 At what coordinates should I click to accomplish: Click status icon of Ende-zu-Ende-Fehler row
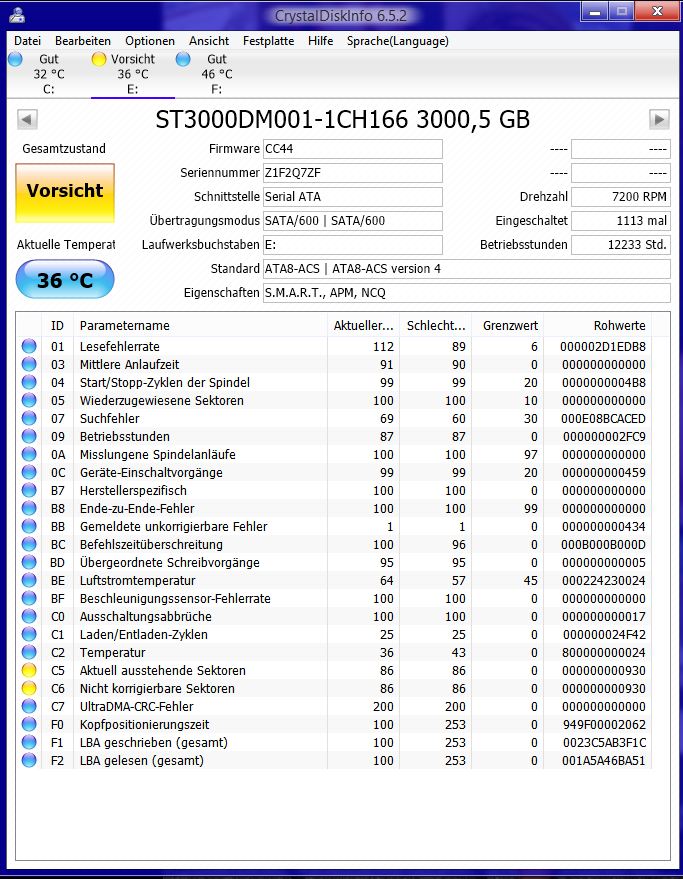point(29,508)
